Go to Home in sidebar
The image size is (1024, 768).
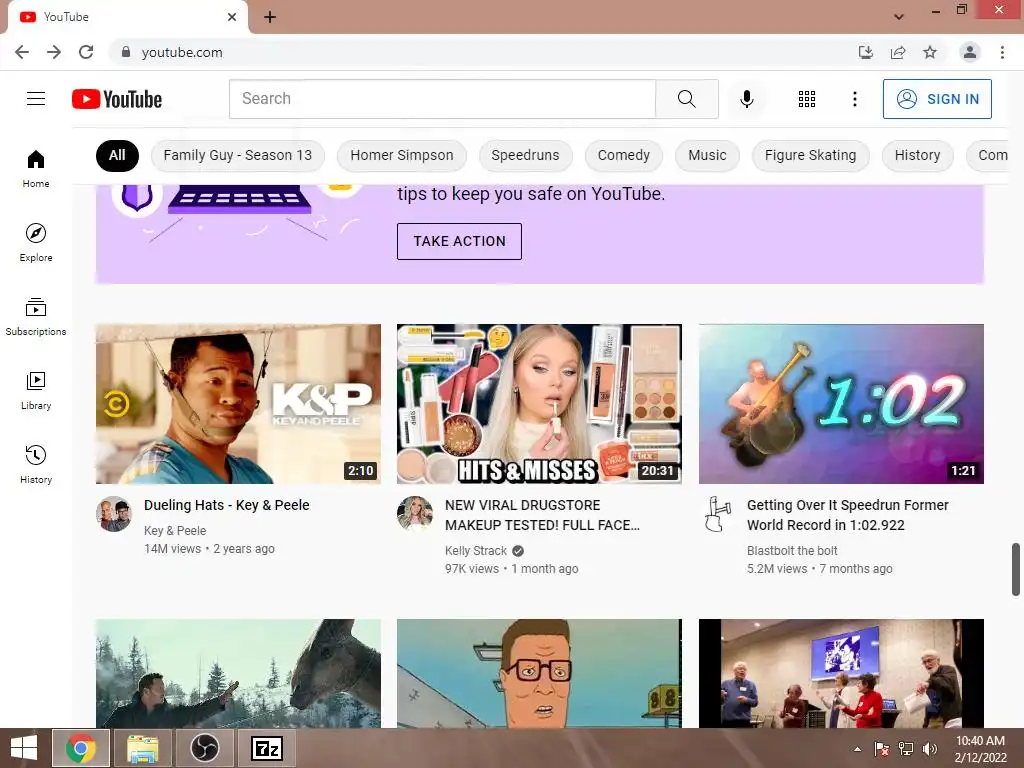(x=36, y=168)
